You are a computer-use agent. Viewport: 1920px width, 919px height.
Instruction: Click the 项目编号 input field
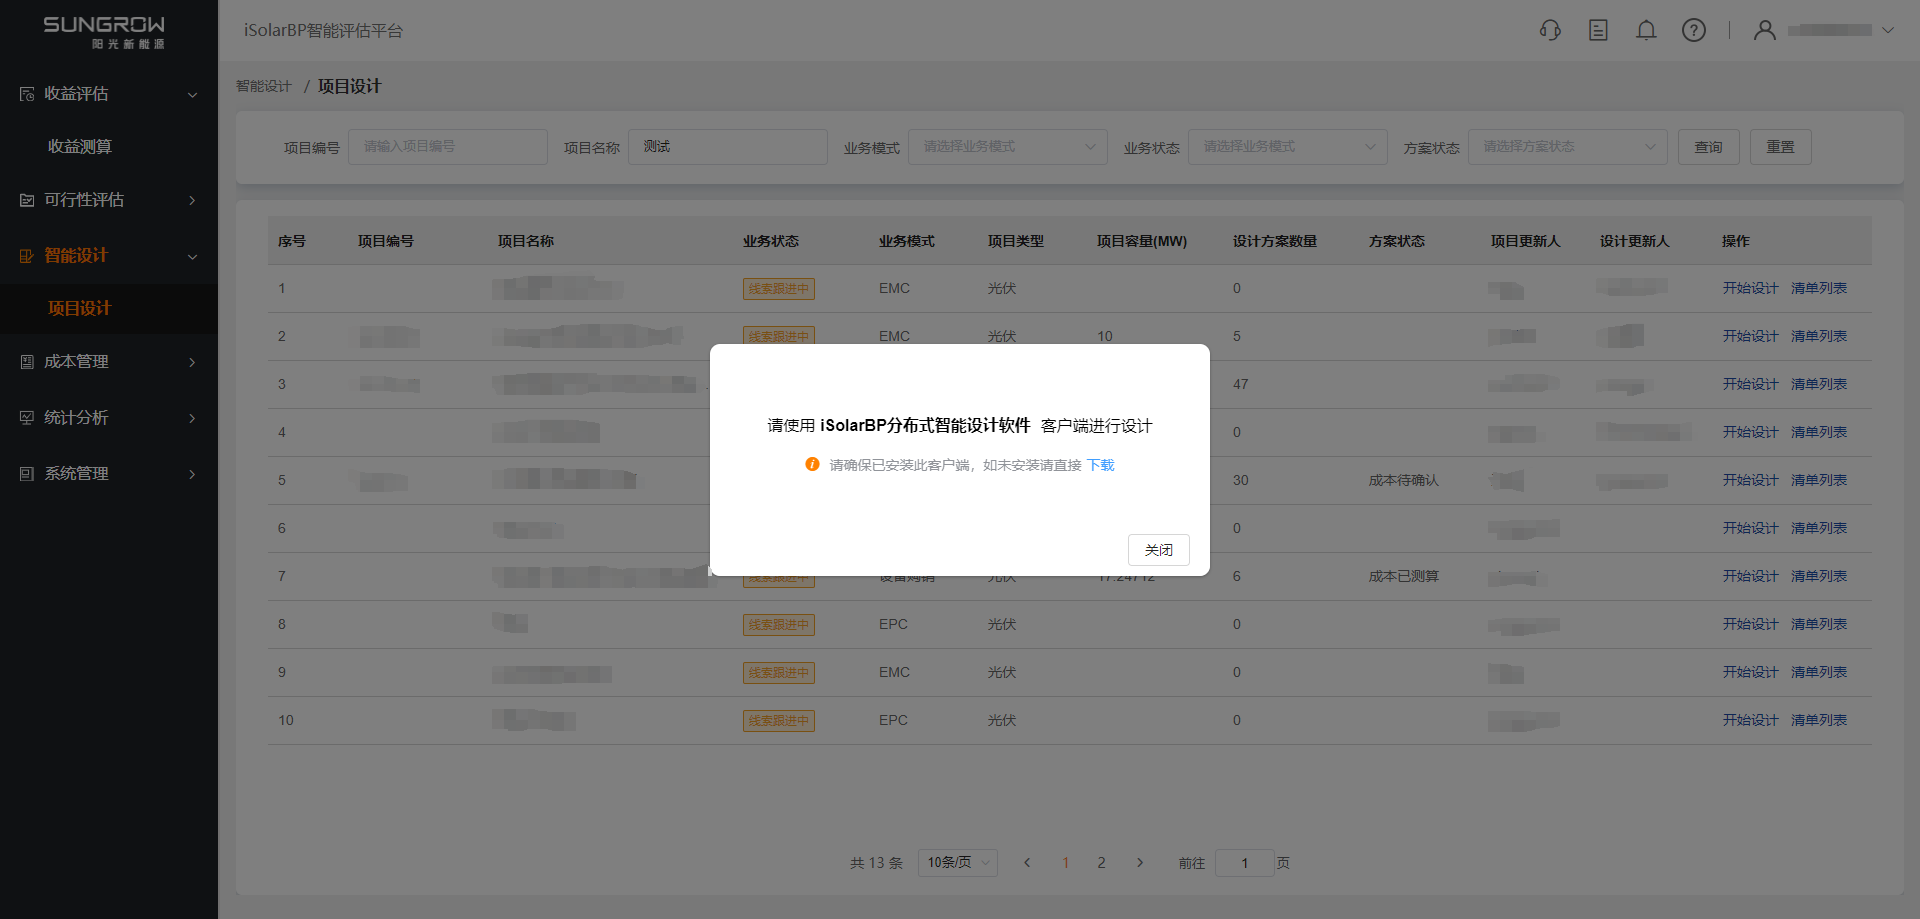point(448,147)
